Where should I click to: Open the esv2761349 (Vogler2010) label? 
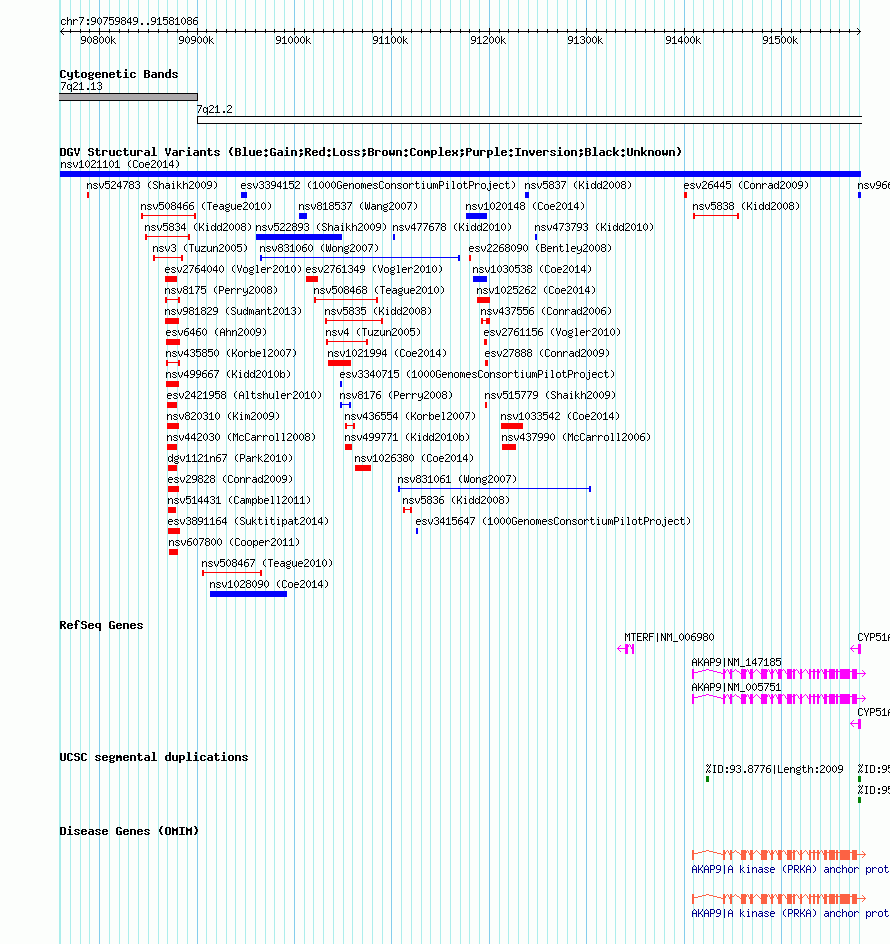(374, 270)
